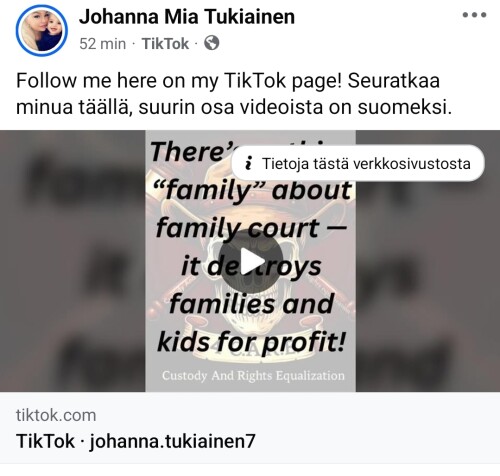Click the TikTok source label beside timestamp
The image size is (500, 476).
(165, 44)
